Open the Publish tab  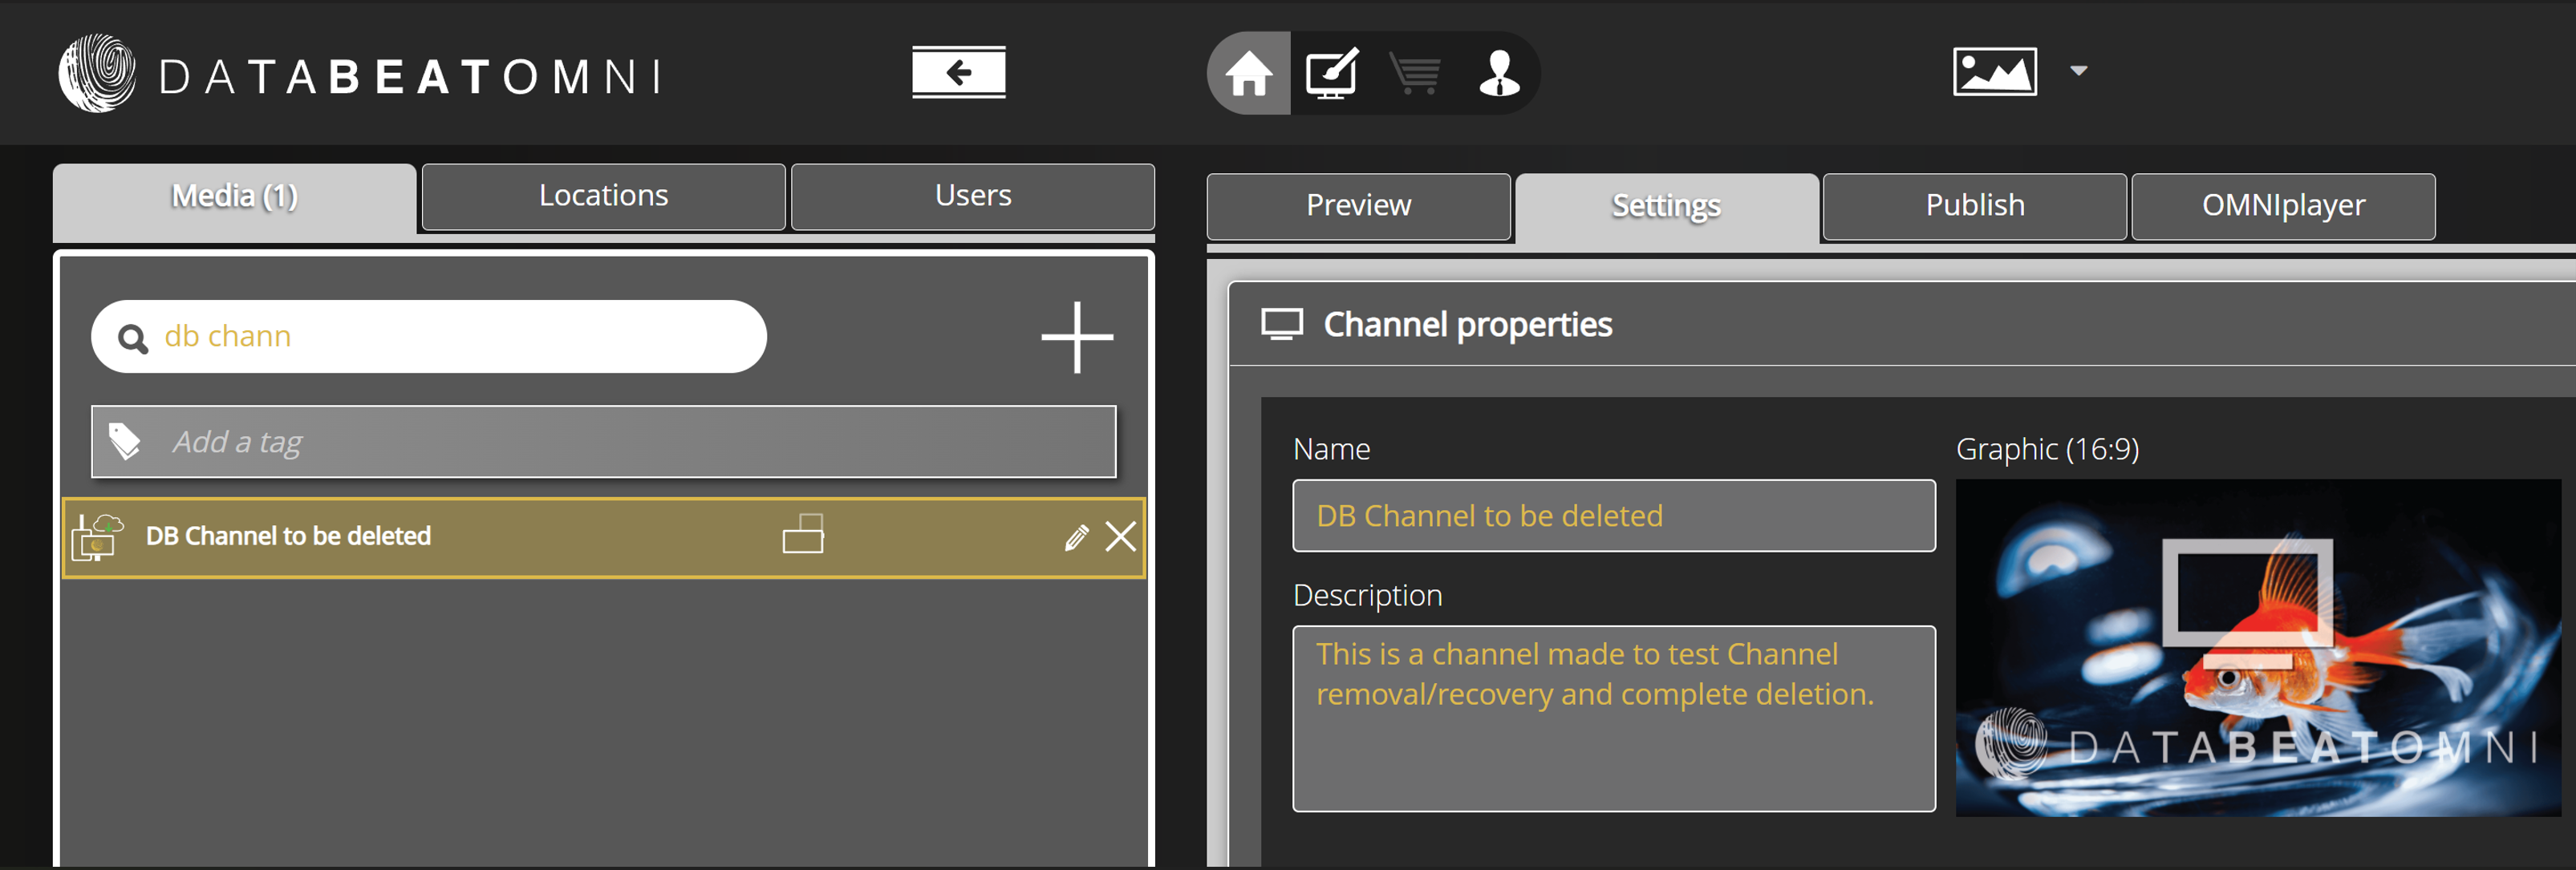[x=1974, y=206]
